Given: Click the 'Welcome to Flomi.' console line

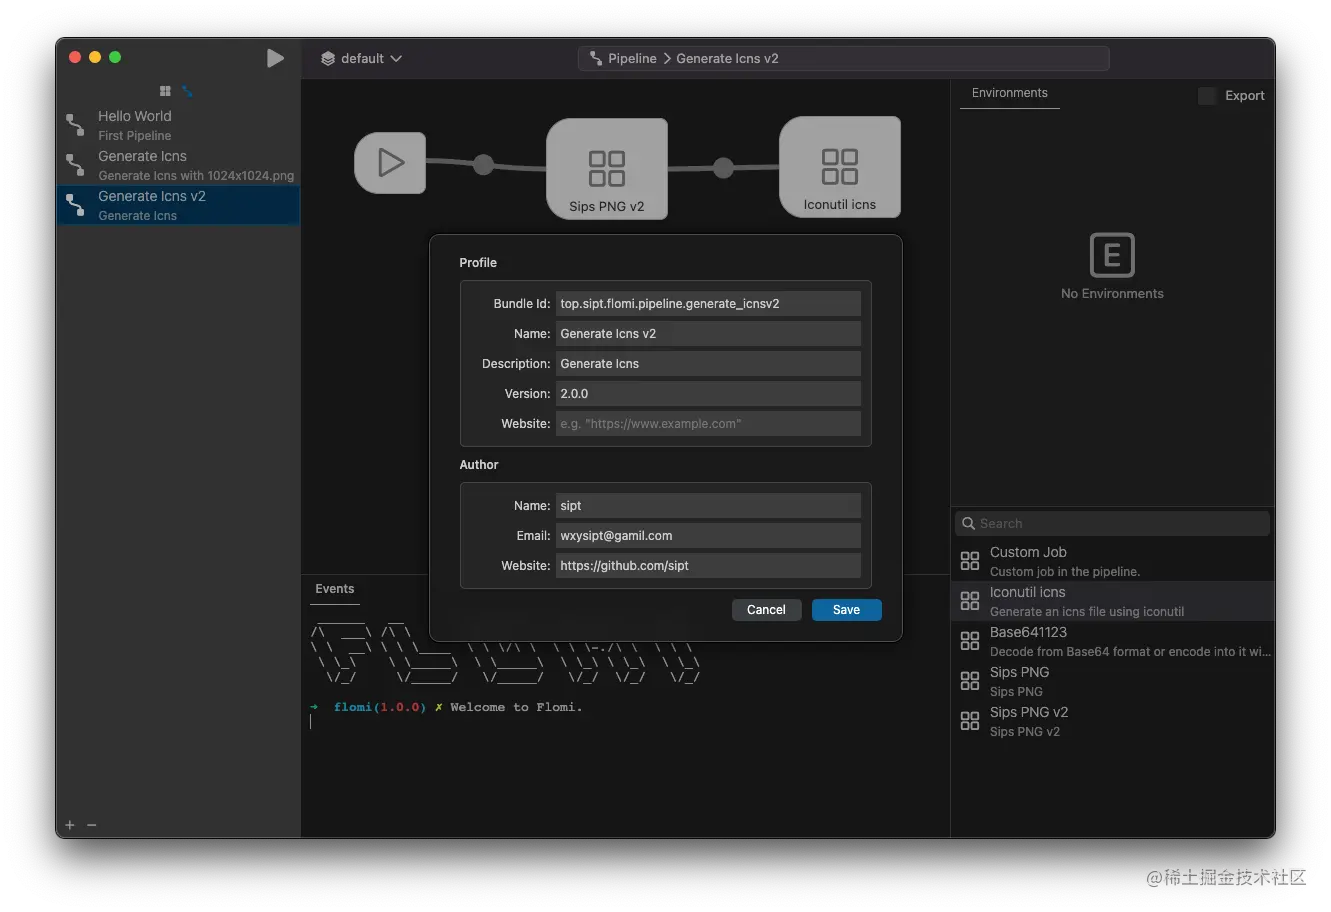Looking at the screenshot, I should click(x=516, y=707).
